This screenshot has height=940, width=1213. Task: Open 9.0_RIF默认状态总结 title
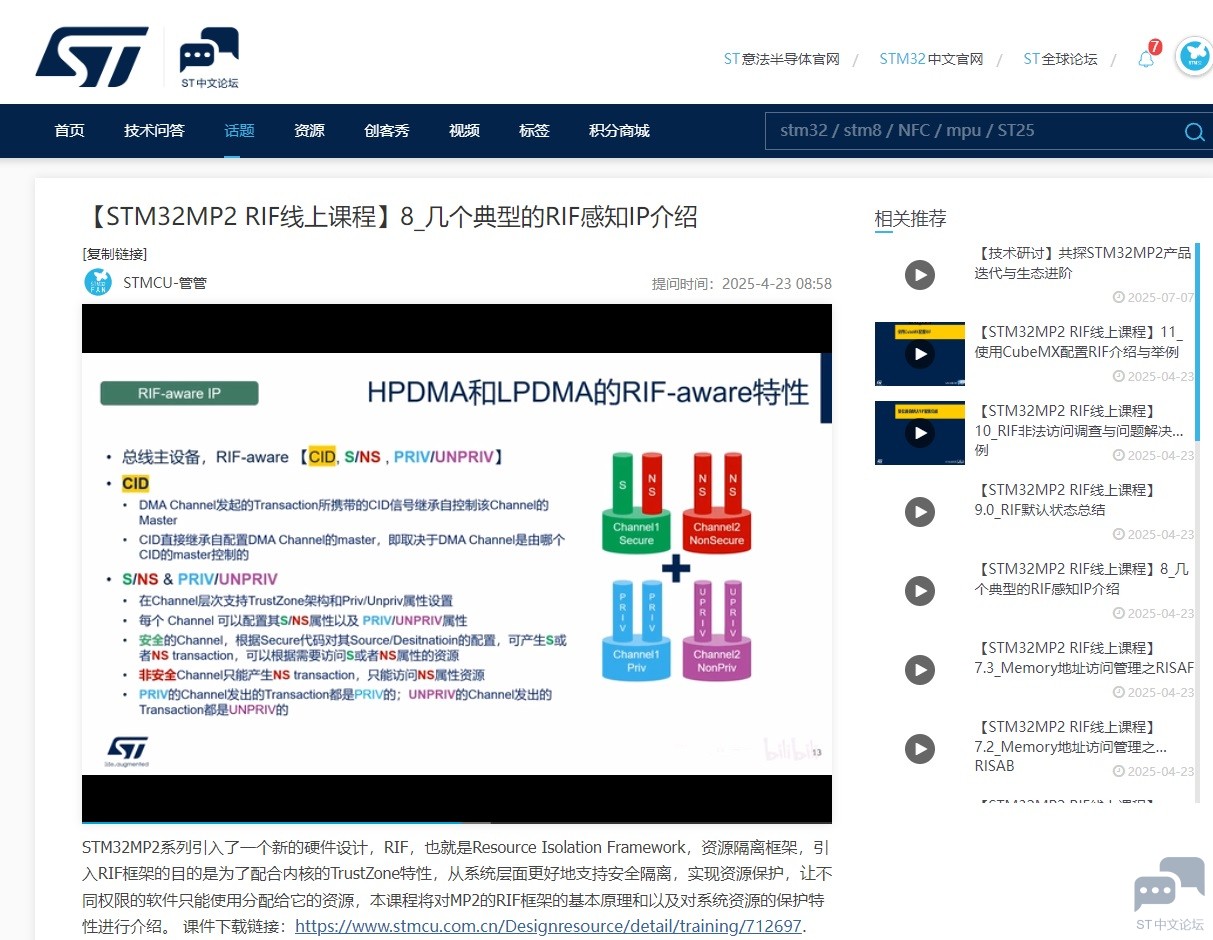click(1065, 500)
